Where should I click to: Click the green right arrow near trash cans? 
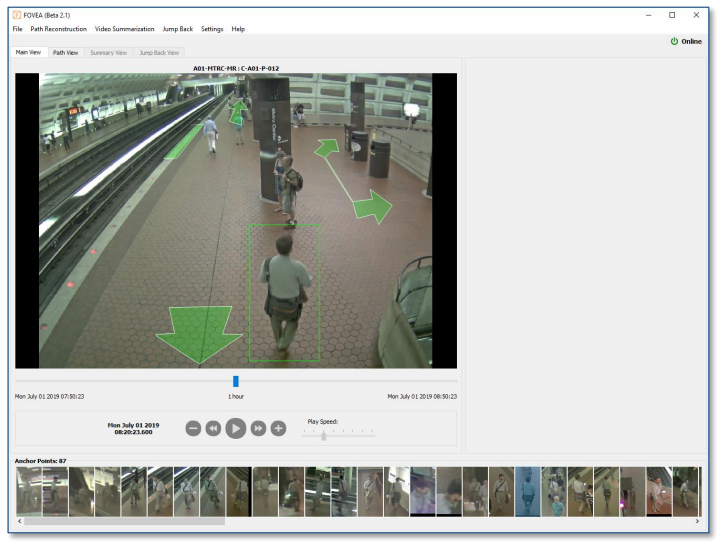[x=373, y=207]
